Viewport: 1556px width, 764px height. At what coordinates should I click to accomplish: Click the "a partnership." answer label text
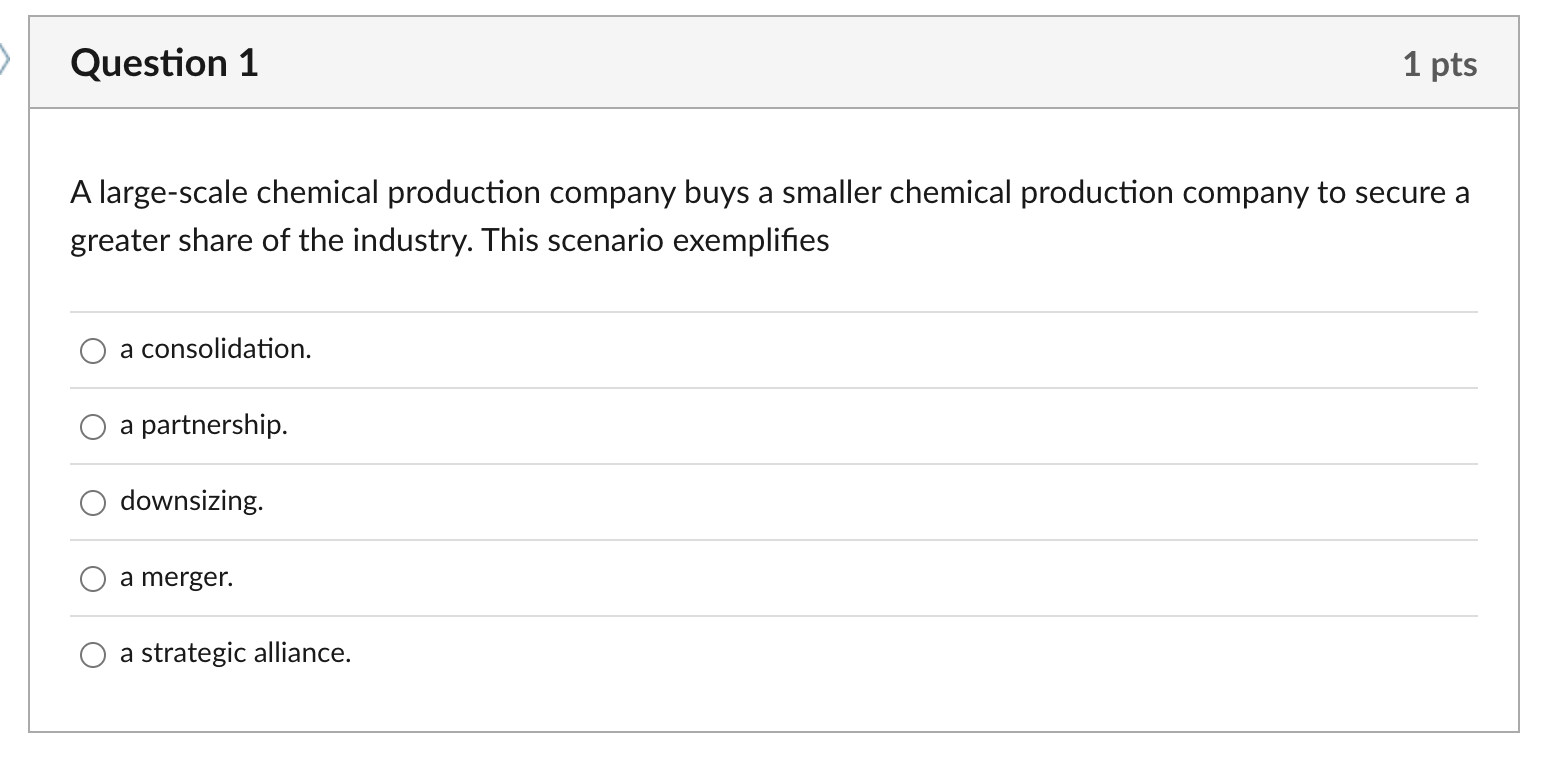[x=203, y=425]
